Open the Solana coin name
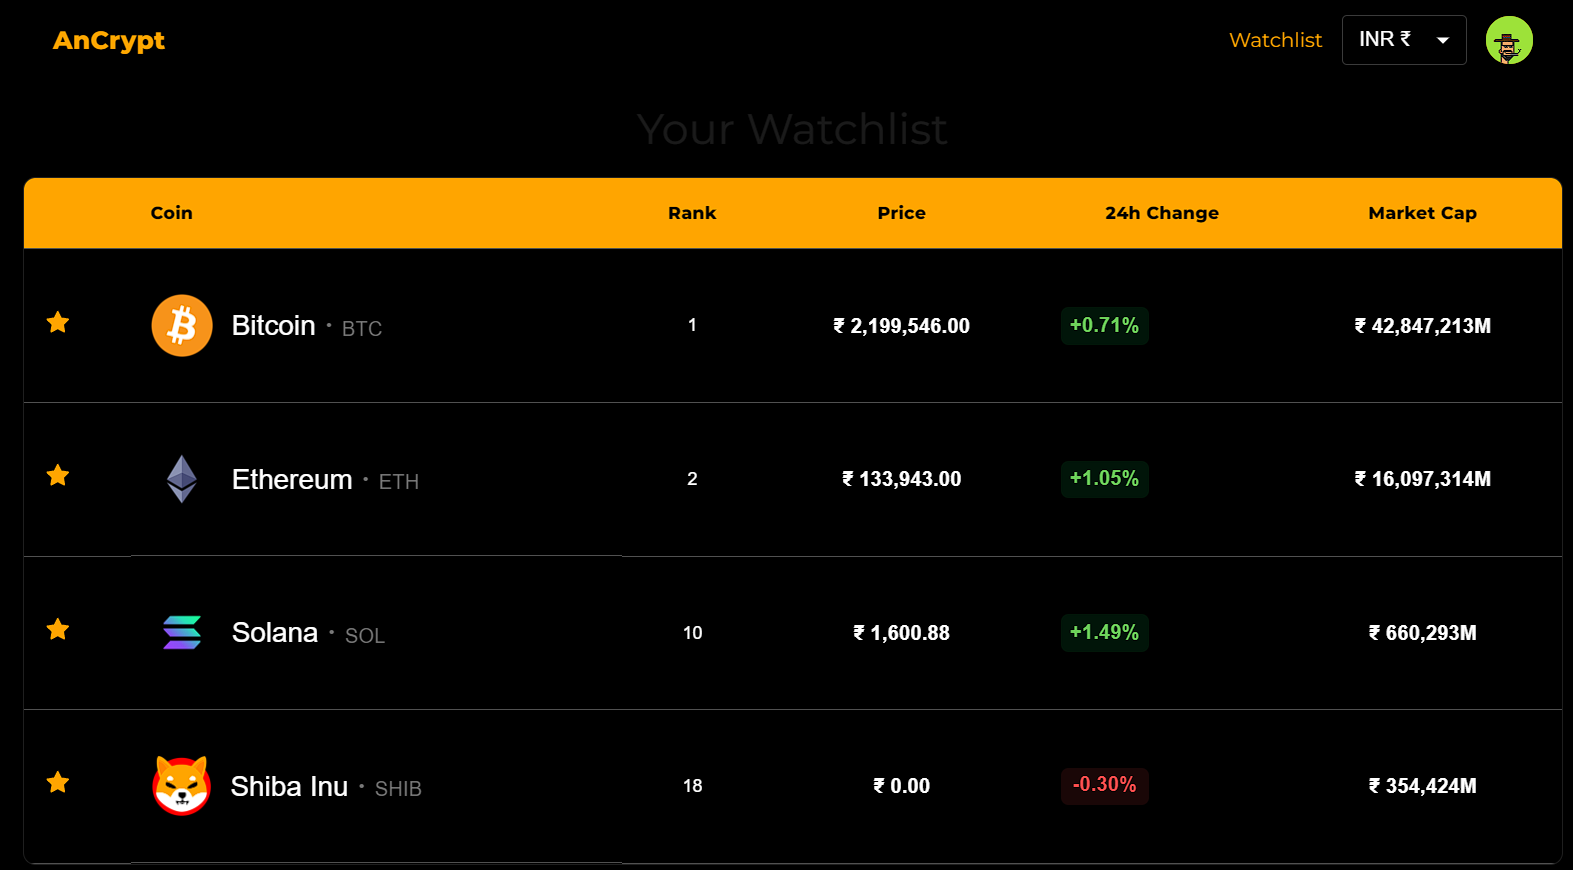The image size is (1573, 870). (275, 633)
